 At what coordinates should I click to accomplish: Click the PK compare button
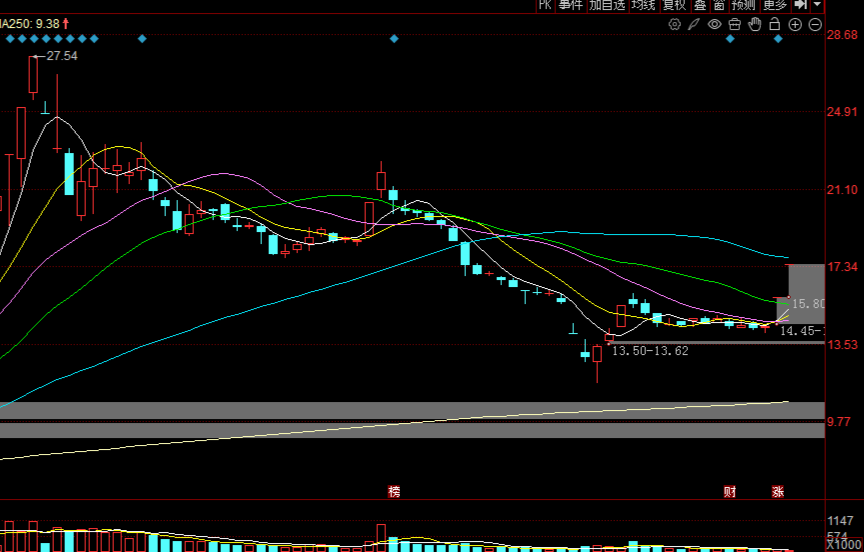pos(545,6)
